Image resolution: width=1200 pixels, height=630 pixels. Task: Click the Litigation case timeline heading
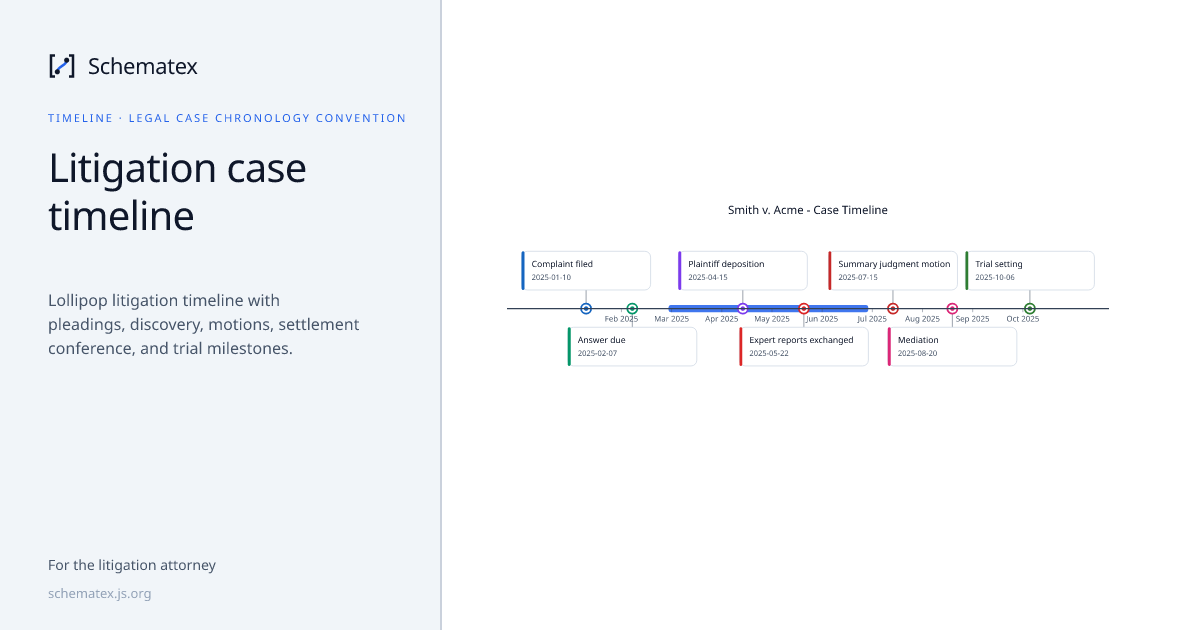click(178, 191)
